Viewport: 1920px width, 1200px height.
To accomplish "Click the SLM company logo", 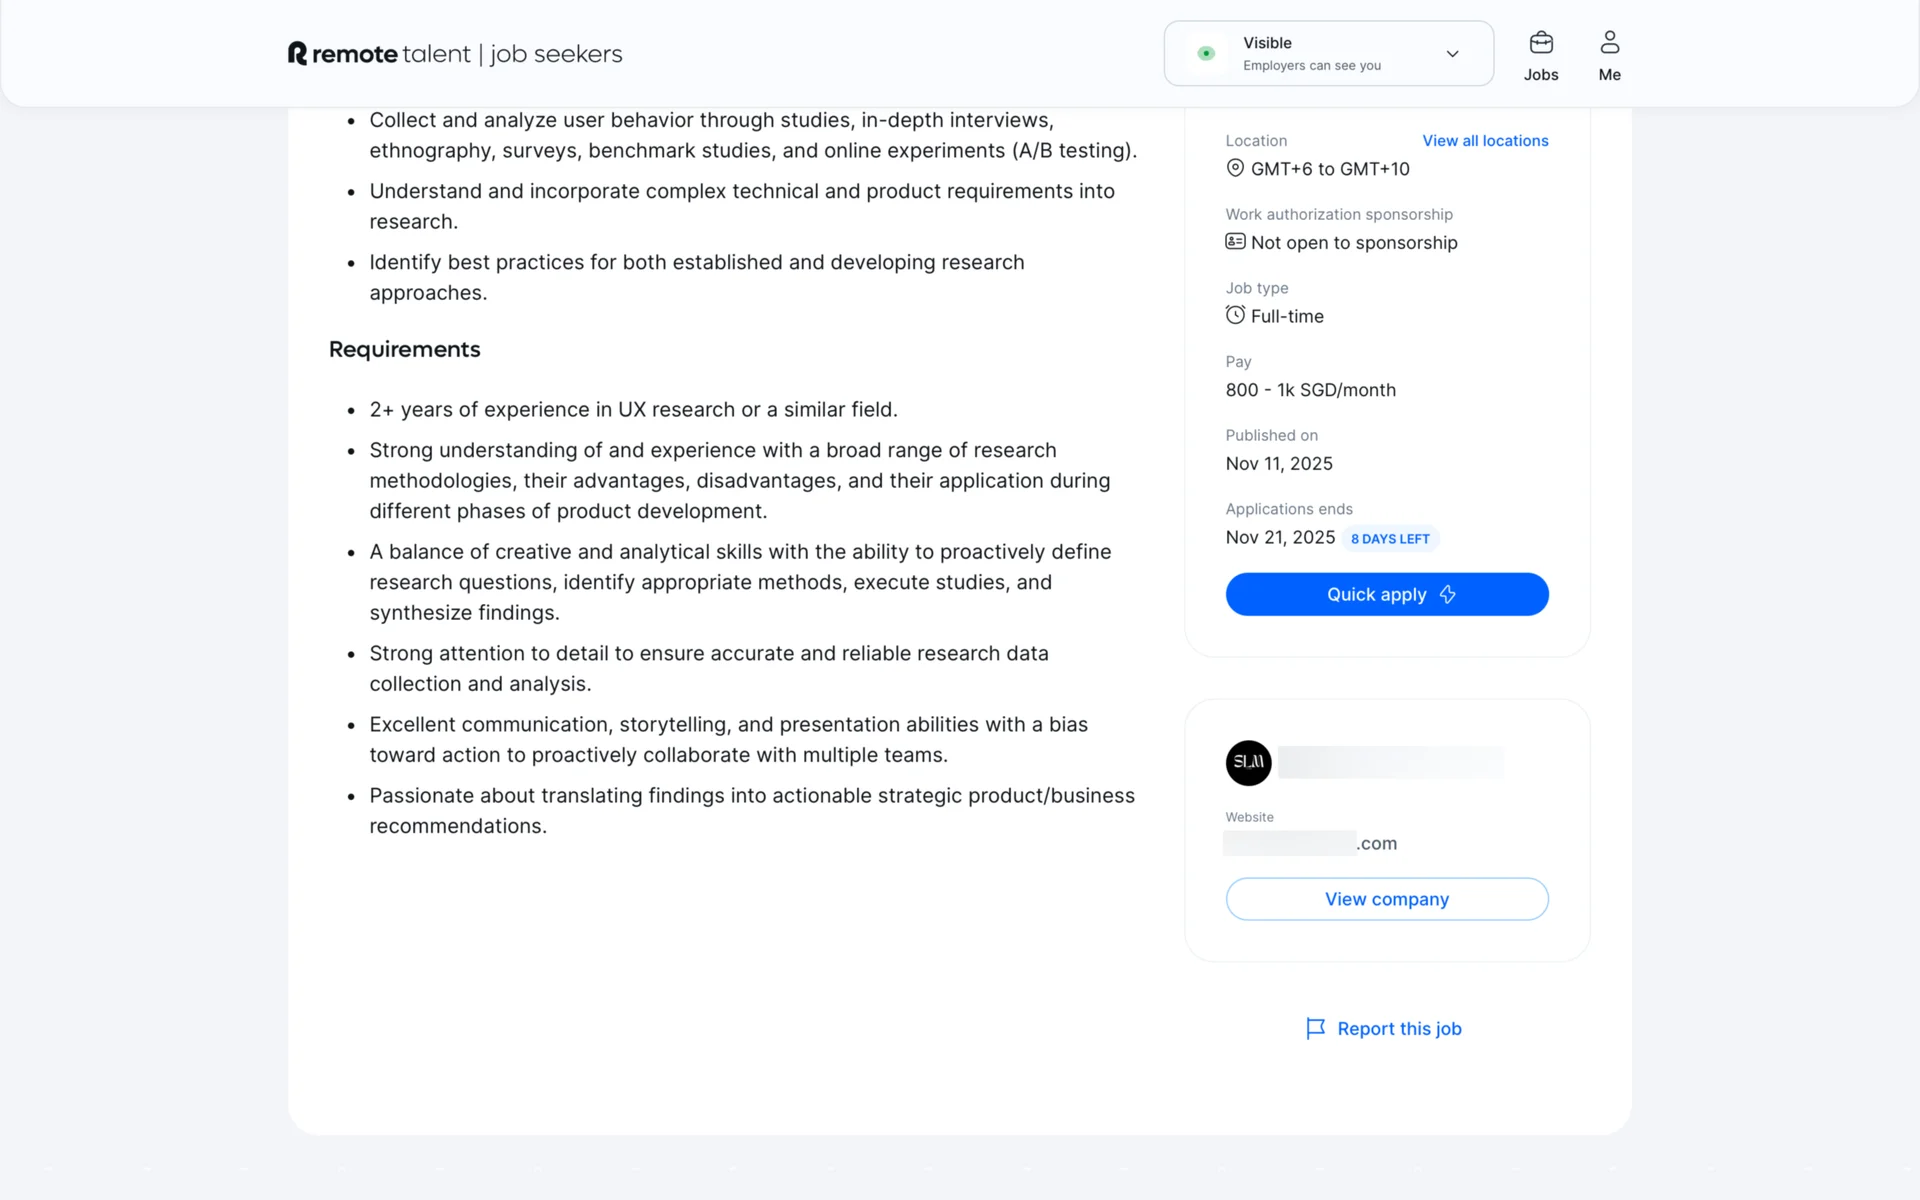I will pyautogui.click(x=1248, y=763).
